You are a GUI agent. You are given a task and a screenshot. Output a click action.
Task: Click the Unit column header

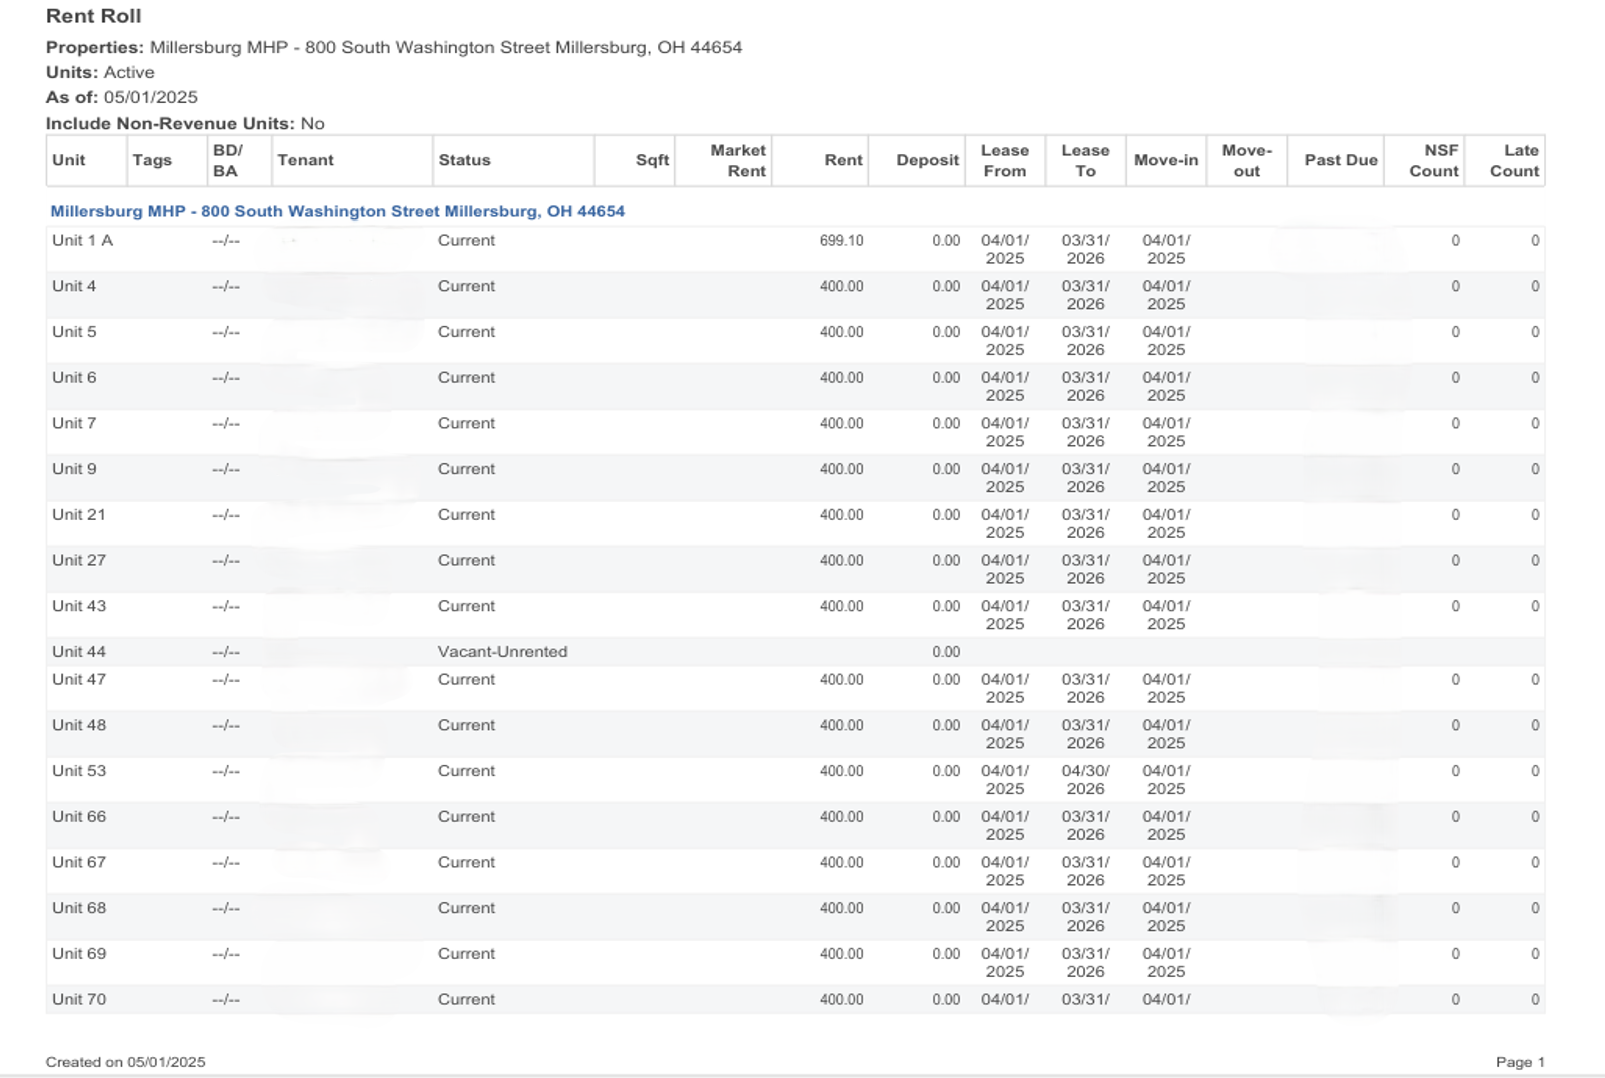[x=69, y=160]
